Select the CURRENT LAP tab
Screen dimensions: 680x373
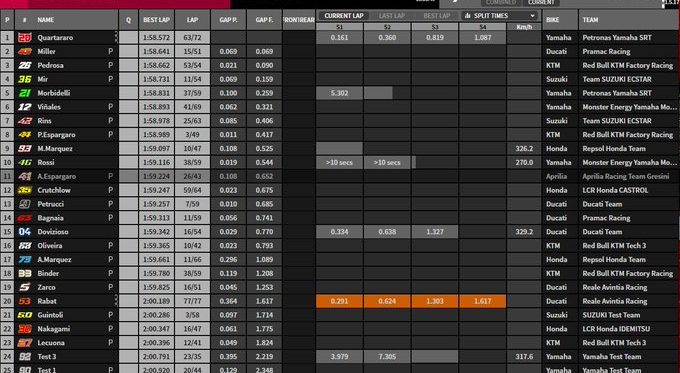344,16
